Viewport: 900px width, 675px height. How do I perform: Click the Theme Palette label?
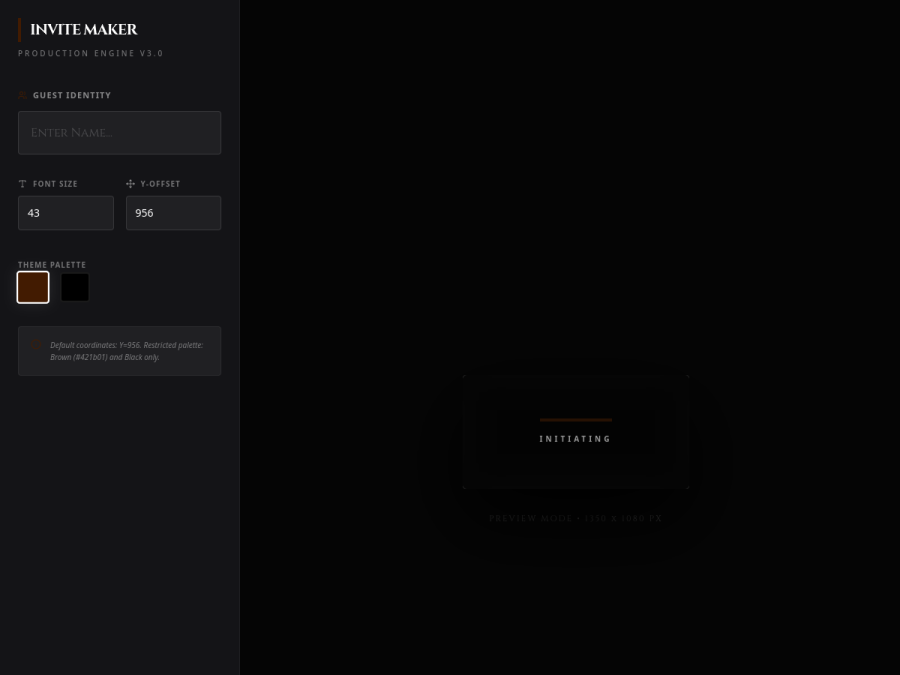[52, 265]
